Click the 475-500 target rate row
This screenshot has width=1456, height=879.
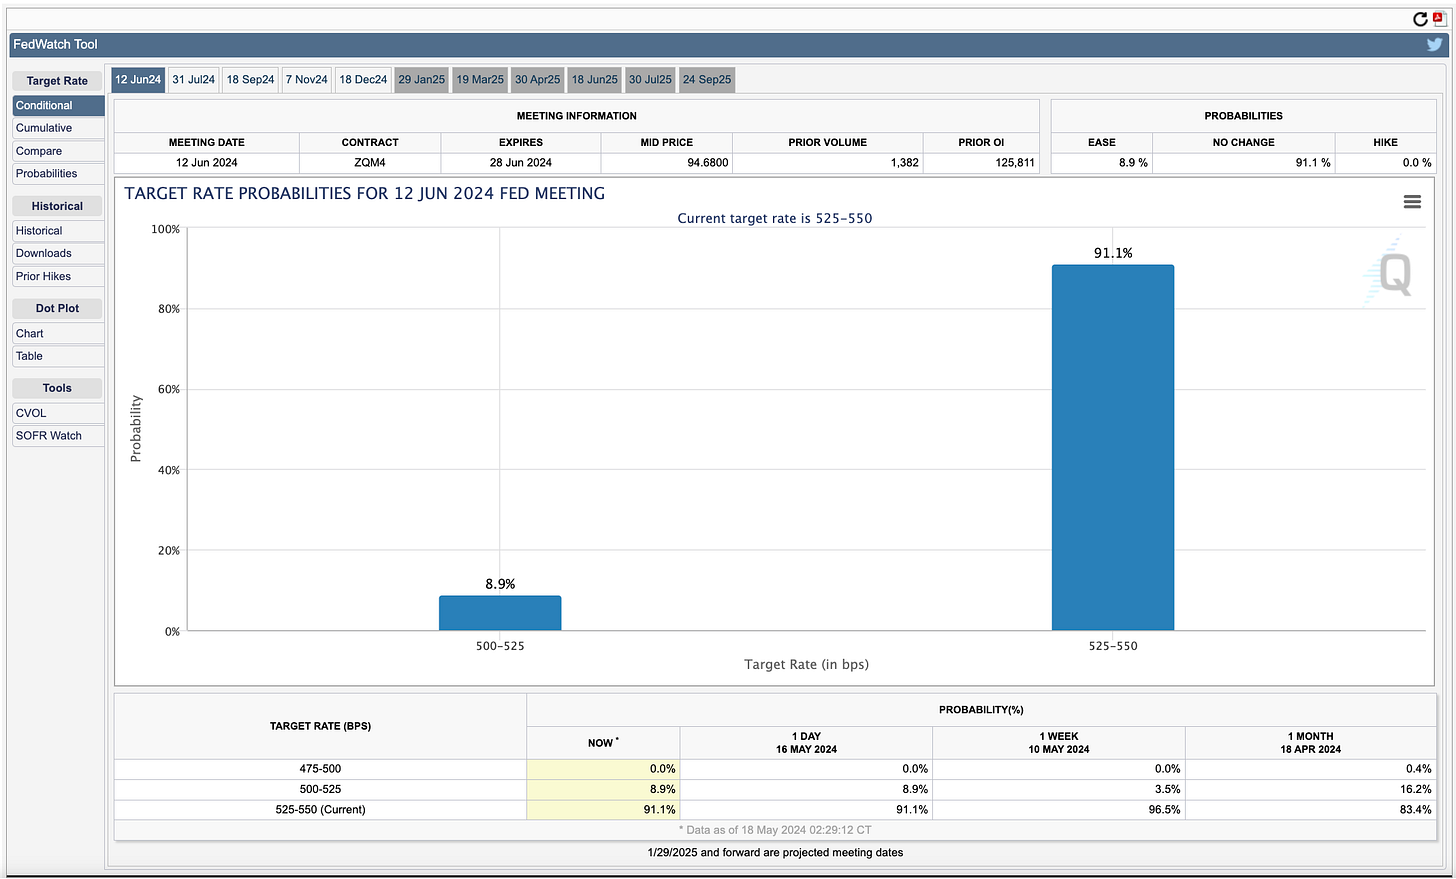775,769
